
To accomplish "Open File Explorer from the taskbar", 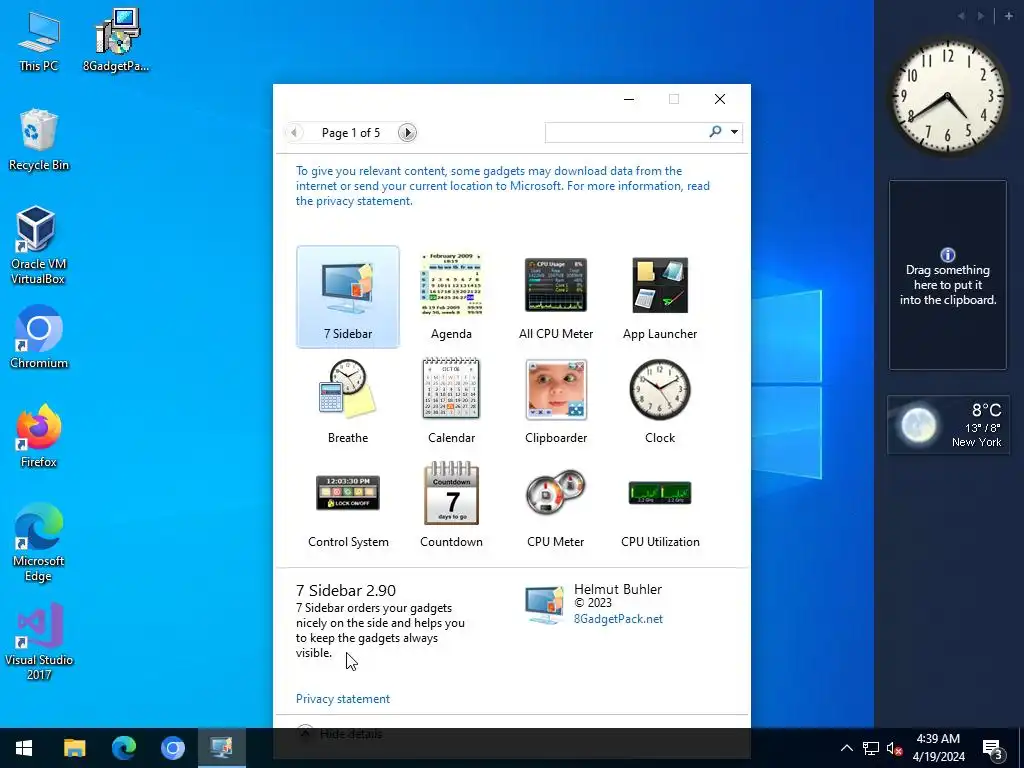I will coord(74,748).
